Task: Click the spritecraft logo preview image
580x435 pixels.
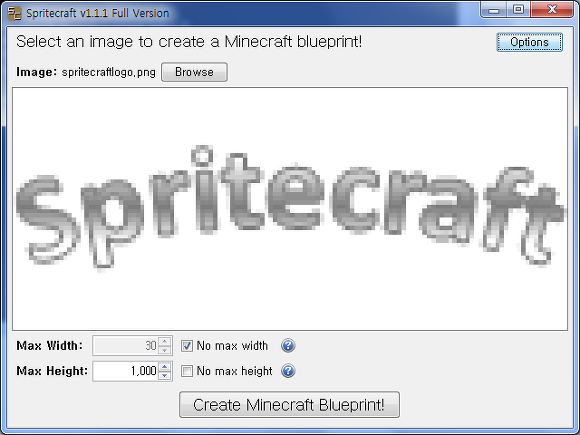Action: 290,209
